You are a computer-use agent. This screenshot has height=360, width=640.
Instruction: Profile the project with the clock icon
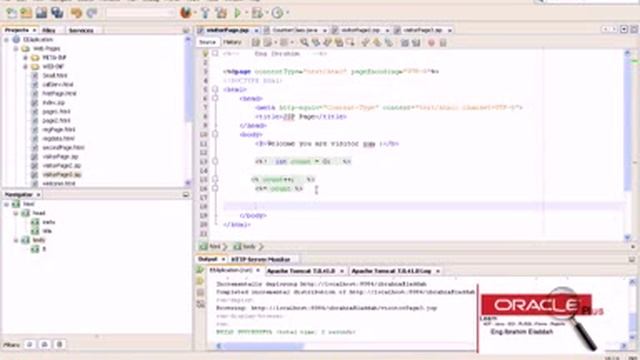[x=277, y=13]
